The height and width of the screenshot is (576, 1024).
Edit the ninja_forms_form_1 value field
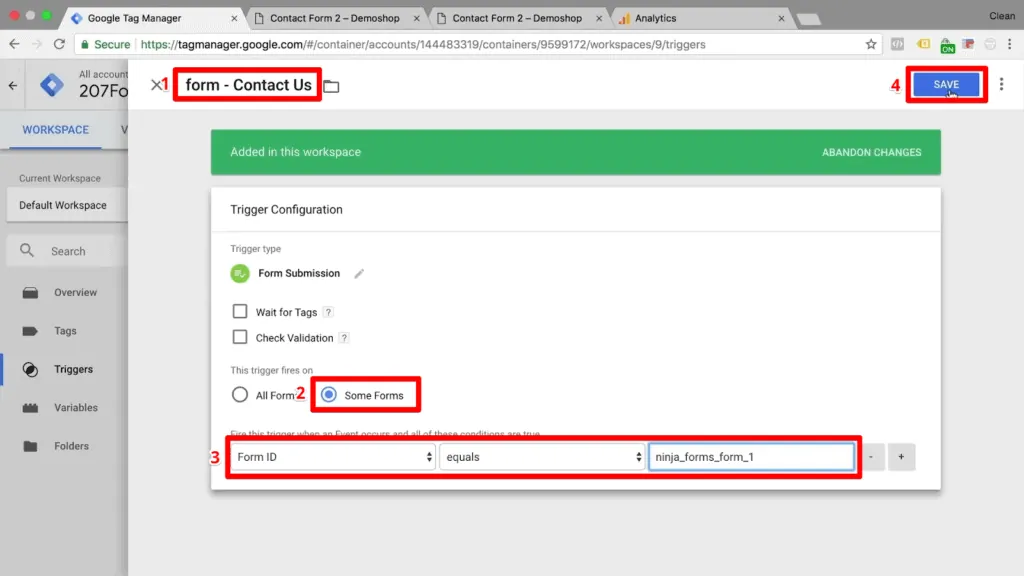pyautogui.click(x=751, y=457)
